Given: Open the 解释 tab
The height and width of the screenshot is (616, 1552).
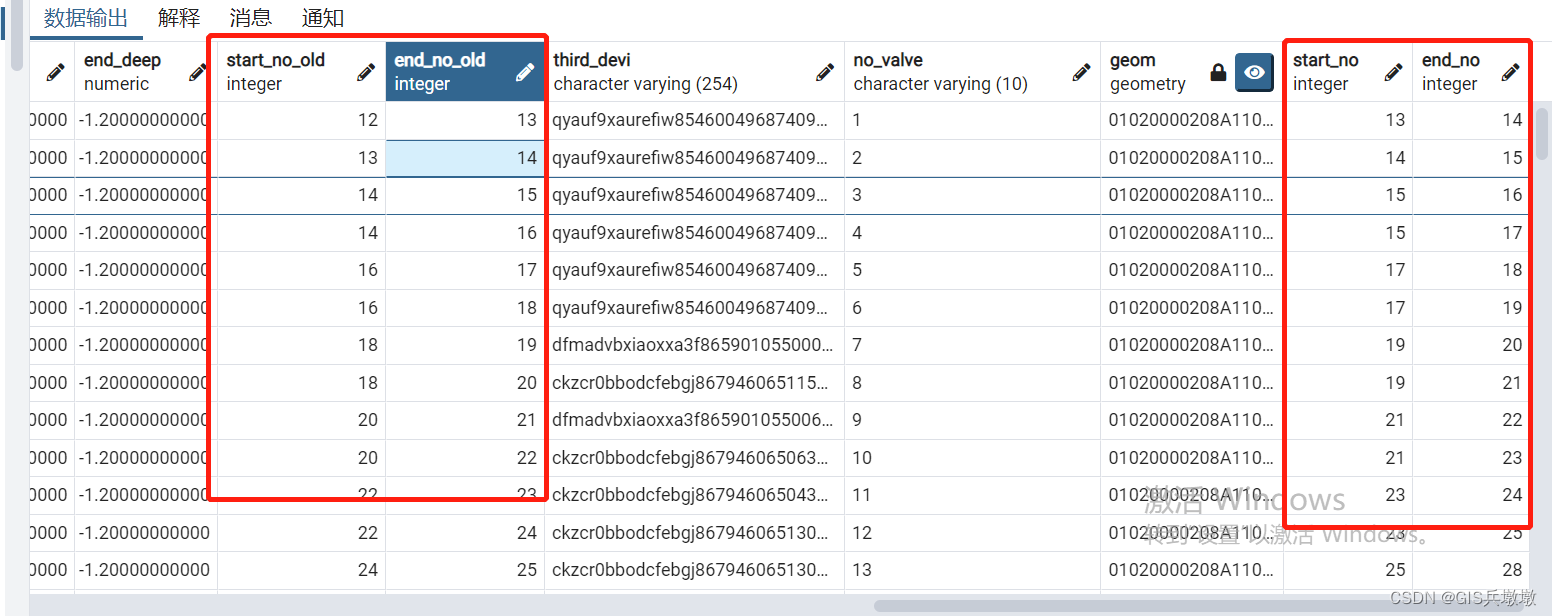Looking at the screenshot, I should pos(178,17).
